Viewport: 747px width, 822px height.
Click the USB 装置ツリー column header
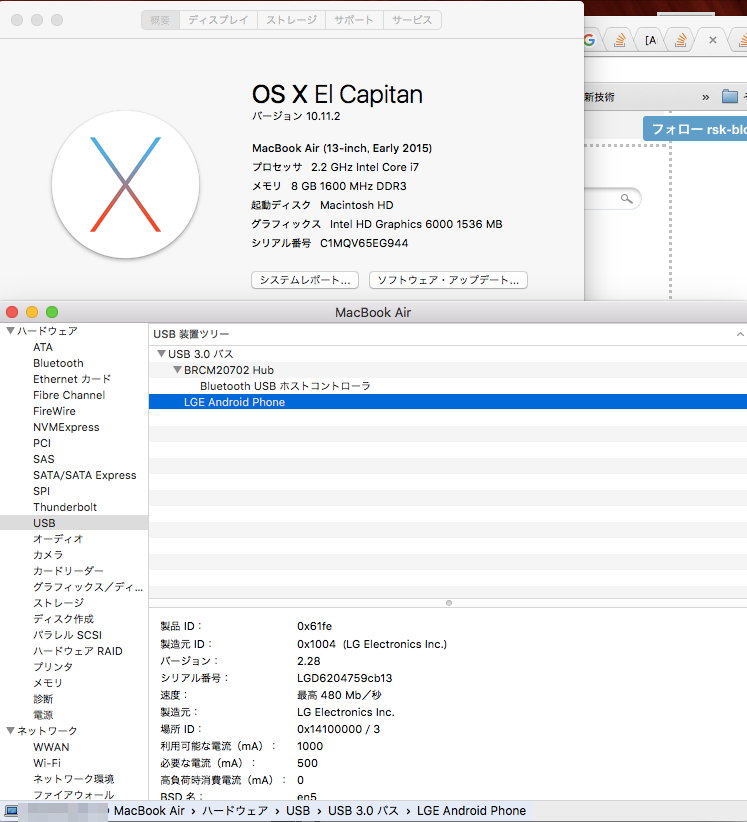(x=448, y=334)
